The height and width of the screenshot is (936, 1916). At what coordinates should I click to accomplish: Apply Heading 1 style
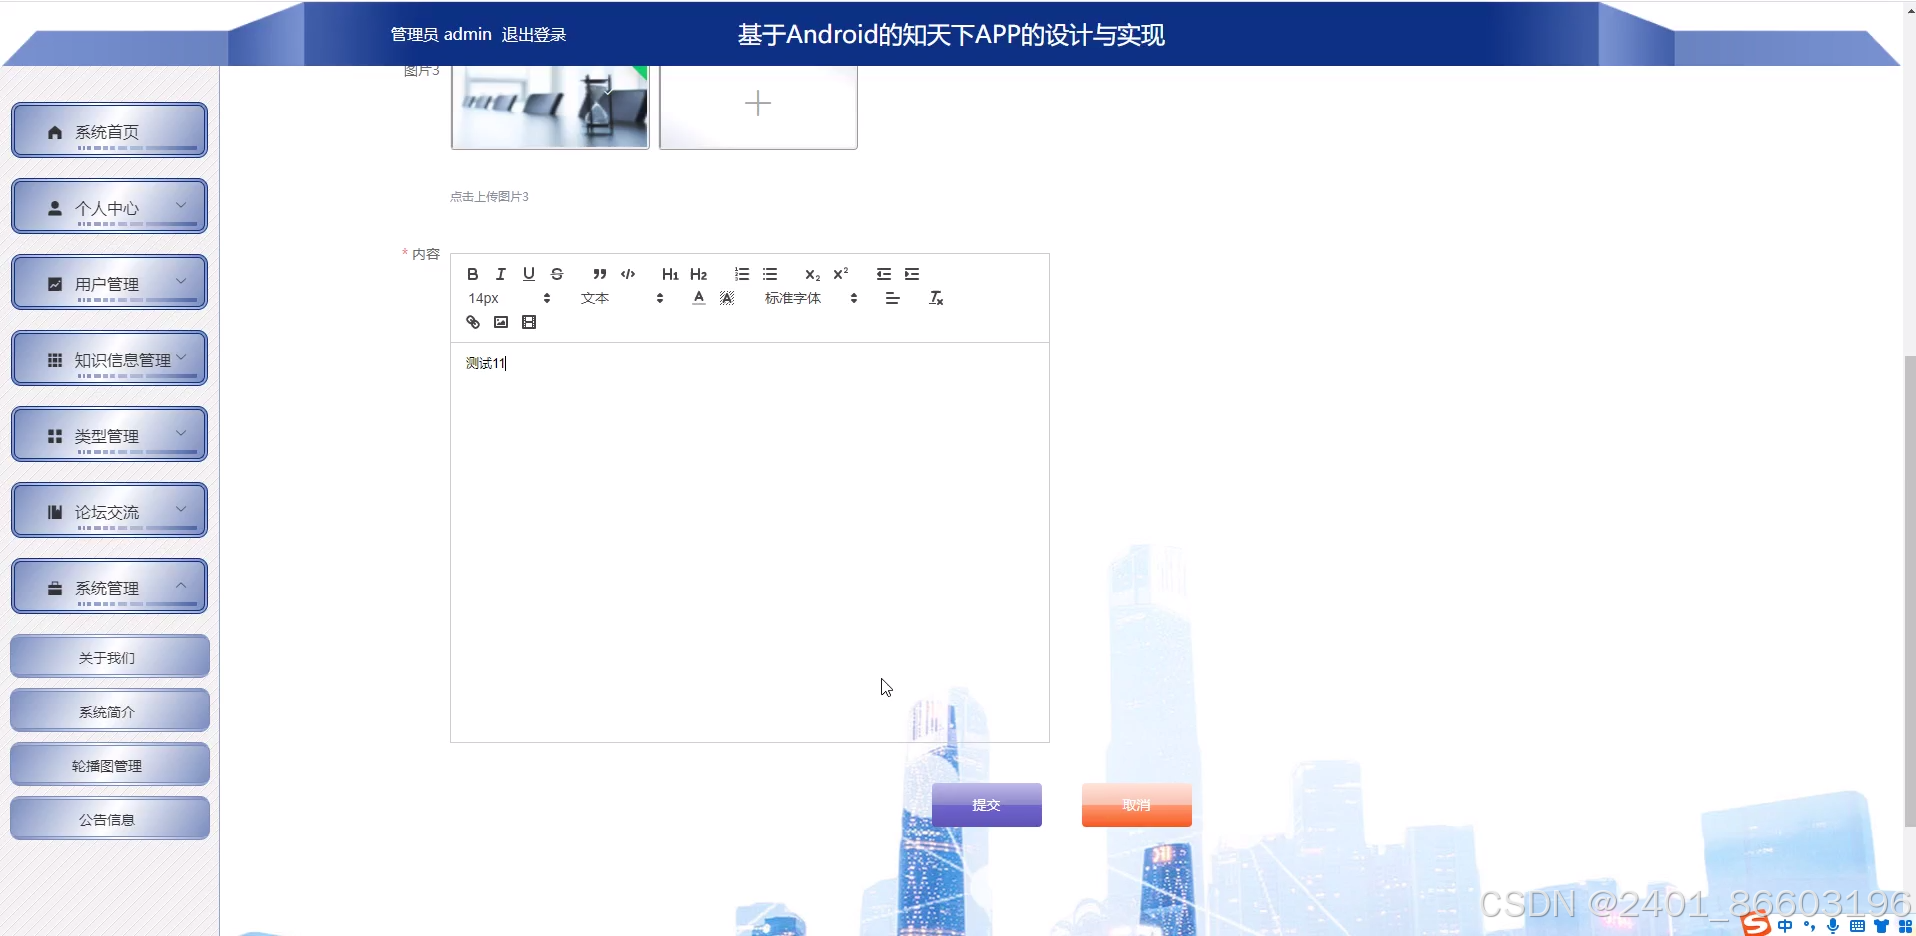point(670,274)
